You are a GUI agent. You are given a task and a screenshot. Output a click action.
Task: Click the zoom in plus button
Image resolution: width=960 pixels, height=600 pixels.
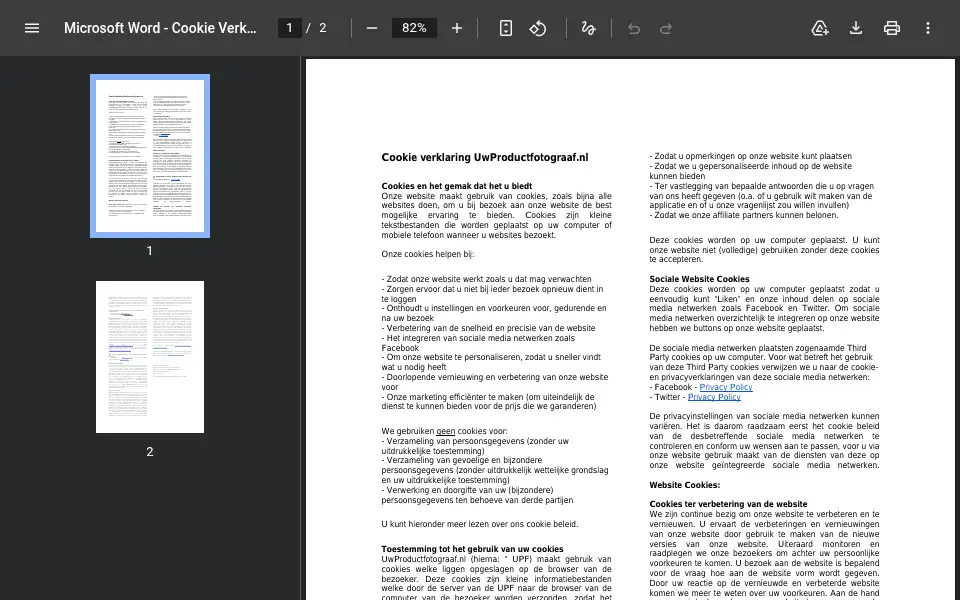coord(457,28)
